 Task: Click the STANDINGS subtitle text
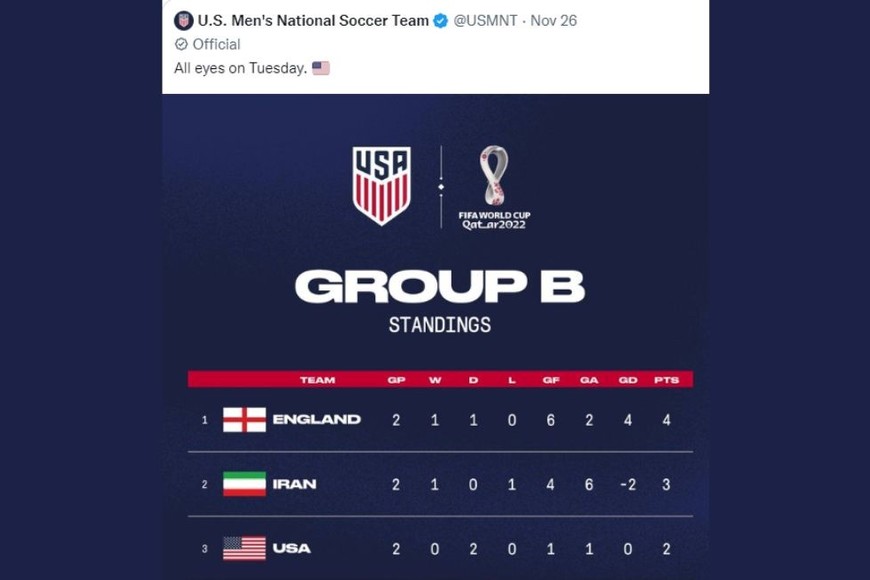coord(439,325)
